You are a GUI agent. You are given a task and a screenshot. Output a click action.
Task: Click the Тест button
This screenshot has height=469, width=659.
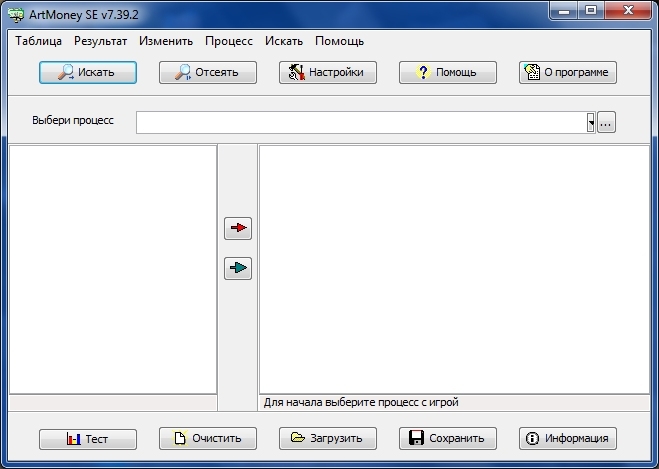88,438
